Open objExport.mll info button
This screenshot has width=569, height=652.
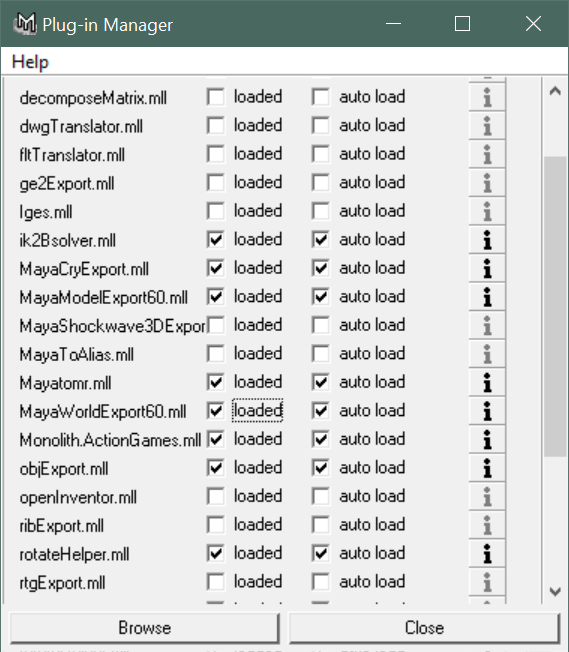click(487, 468)
